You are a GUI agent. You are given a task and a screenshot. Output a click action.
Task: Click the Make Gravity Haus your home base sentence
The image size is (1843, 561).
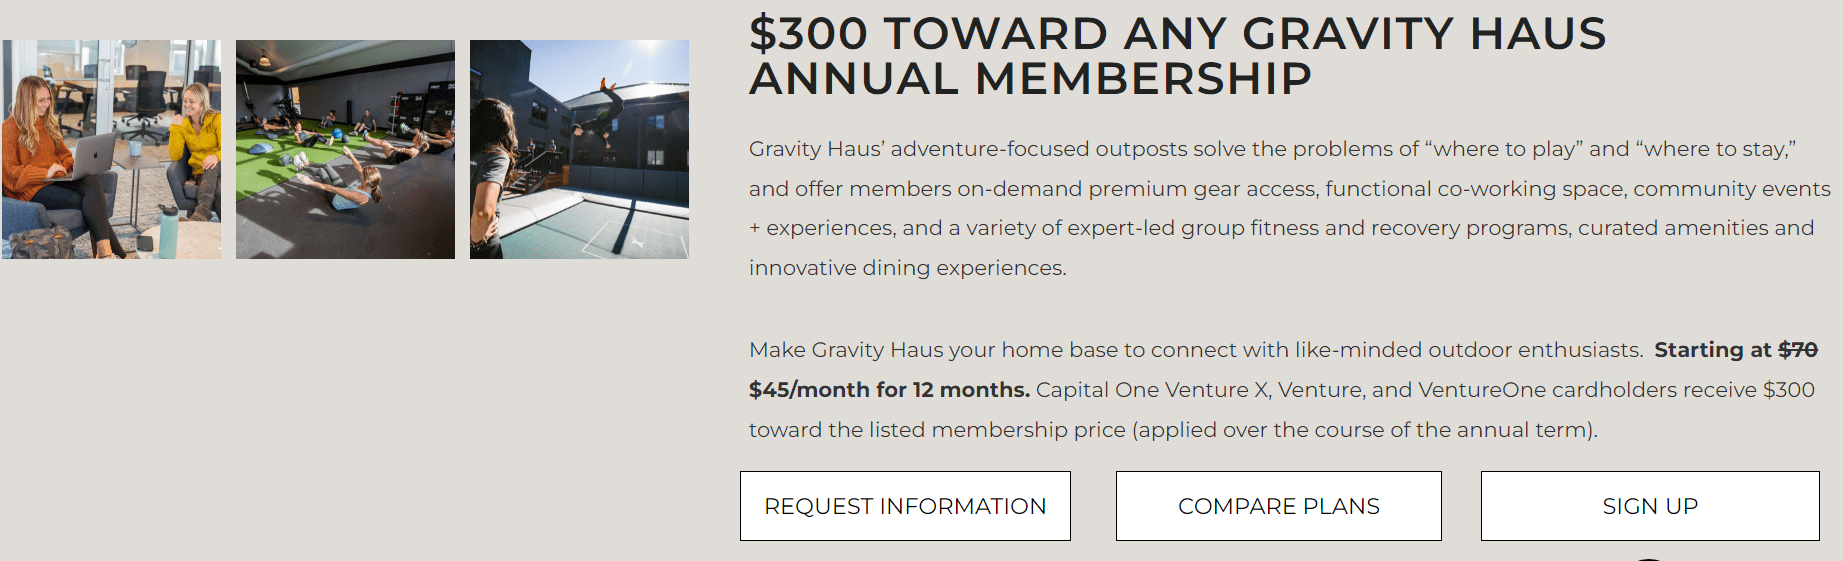click(1196, 350)
